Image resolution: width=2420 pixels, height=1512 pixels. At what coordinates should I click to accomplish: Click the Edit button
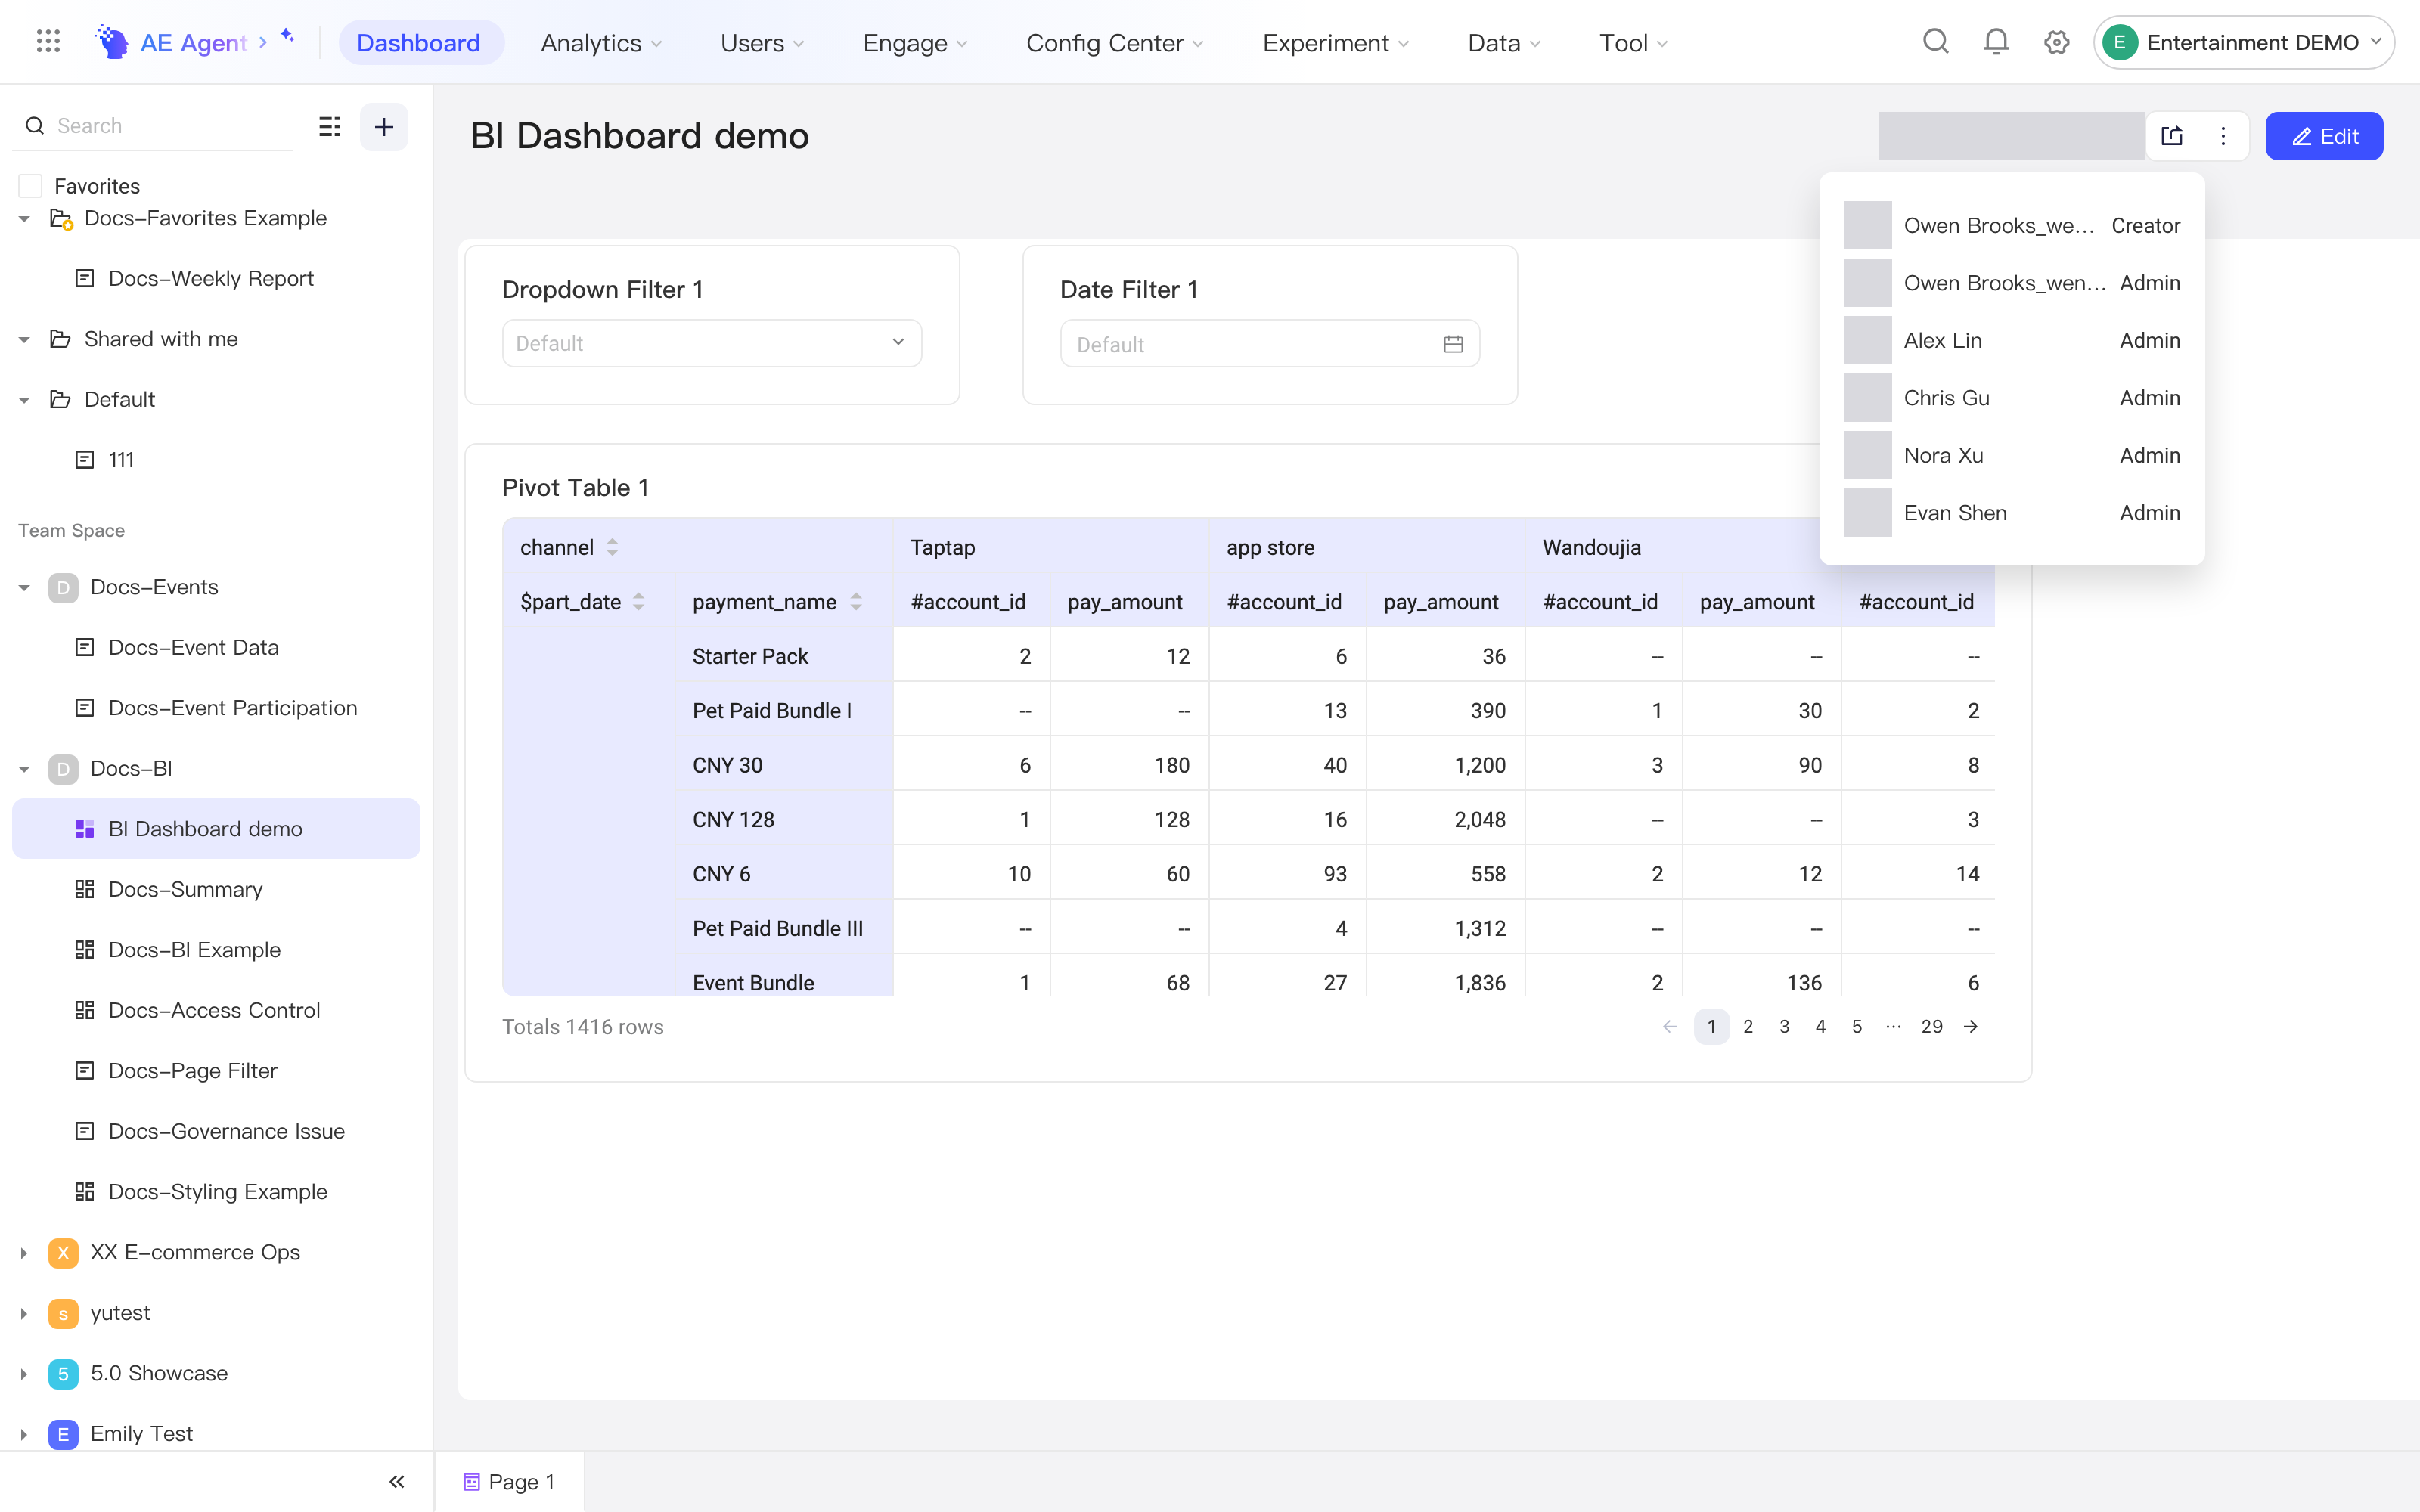(2324, 136)
